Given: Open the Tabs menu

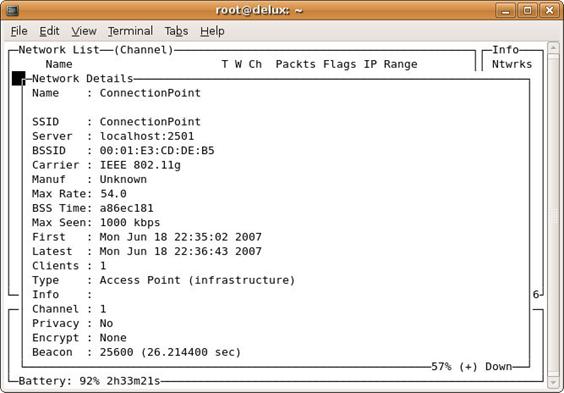Looking at the screenshot, I should pyautogui.click(x=176, y=31).
